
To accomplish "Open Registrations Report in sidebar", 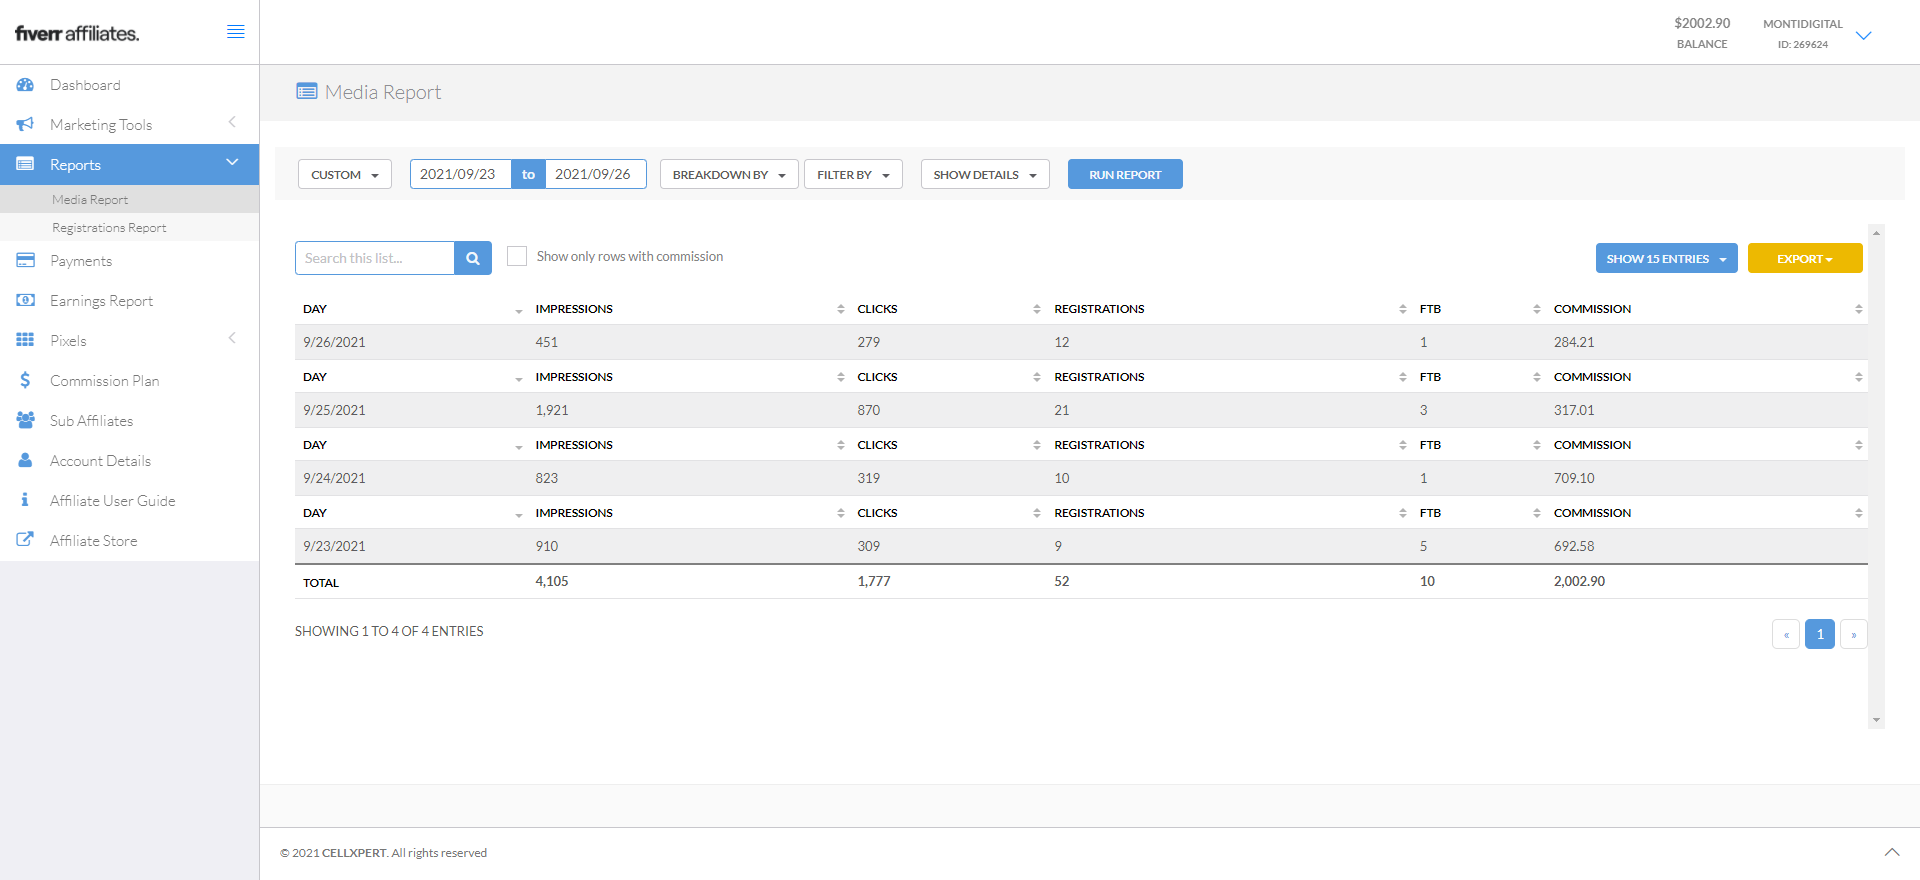I will [109, 228].
